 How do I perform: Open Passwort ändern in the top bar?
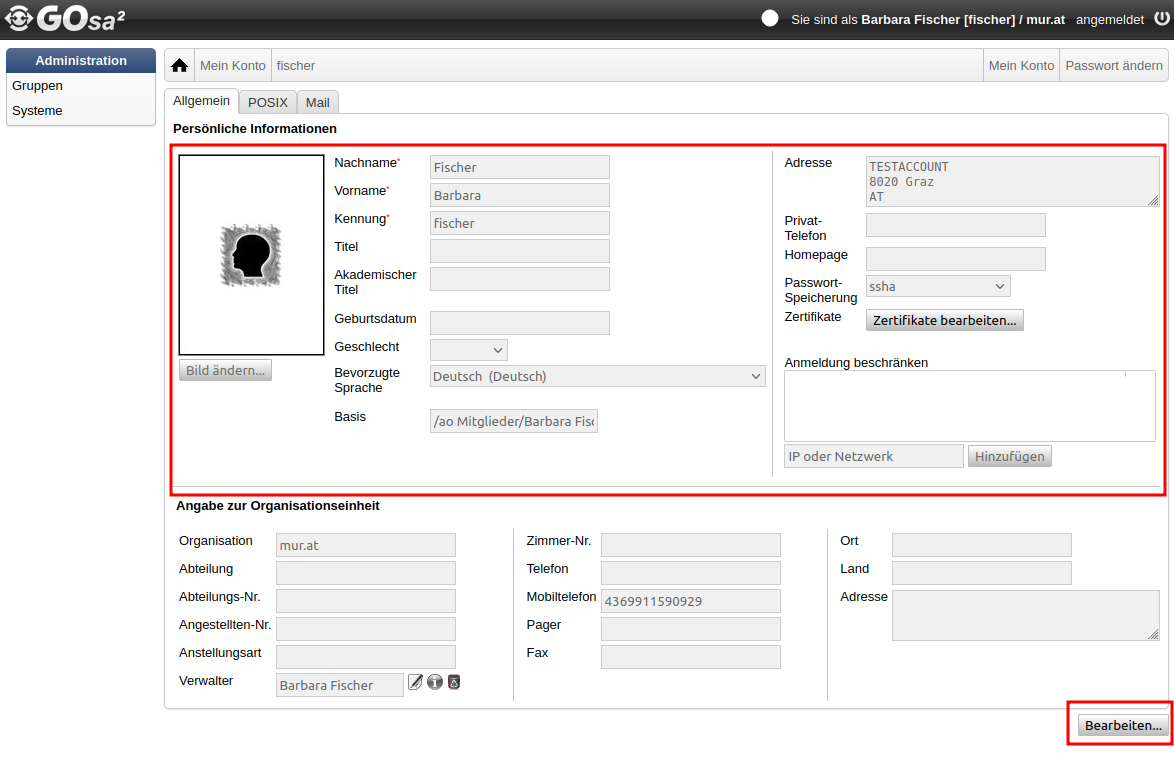1114,66
